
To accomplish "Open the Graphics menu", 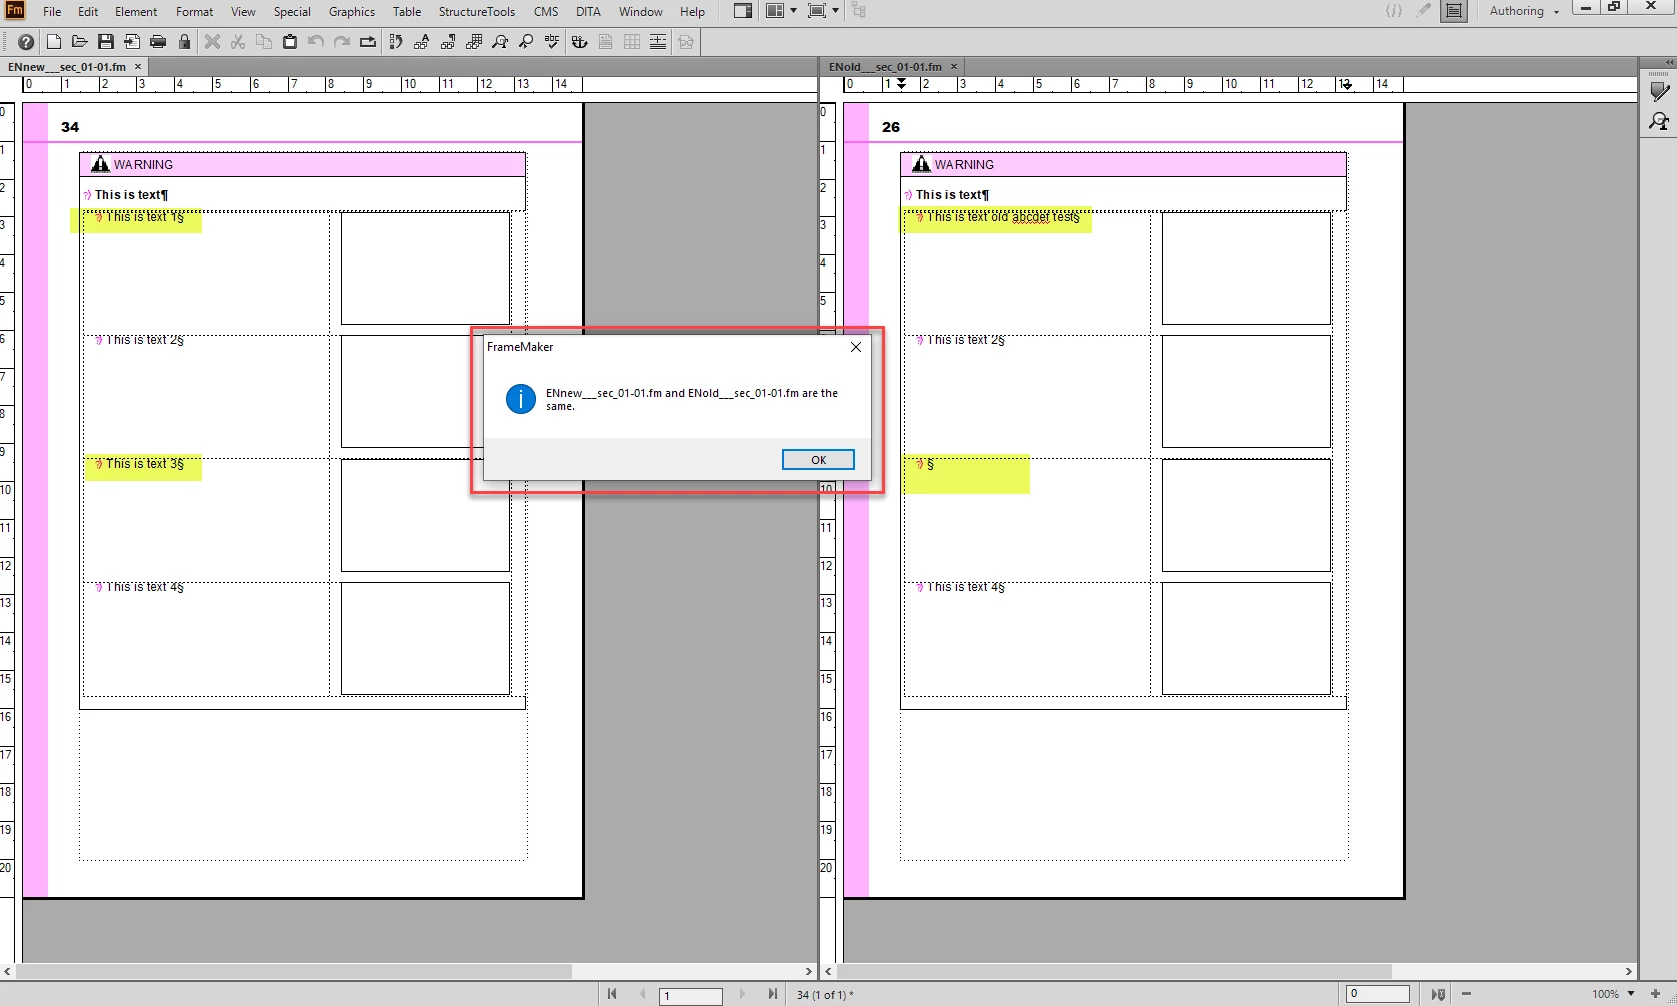I will coord(352,12).
